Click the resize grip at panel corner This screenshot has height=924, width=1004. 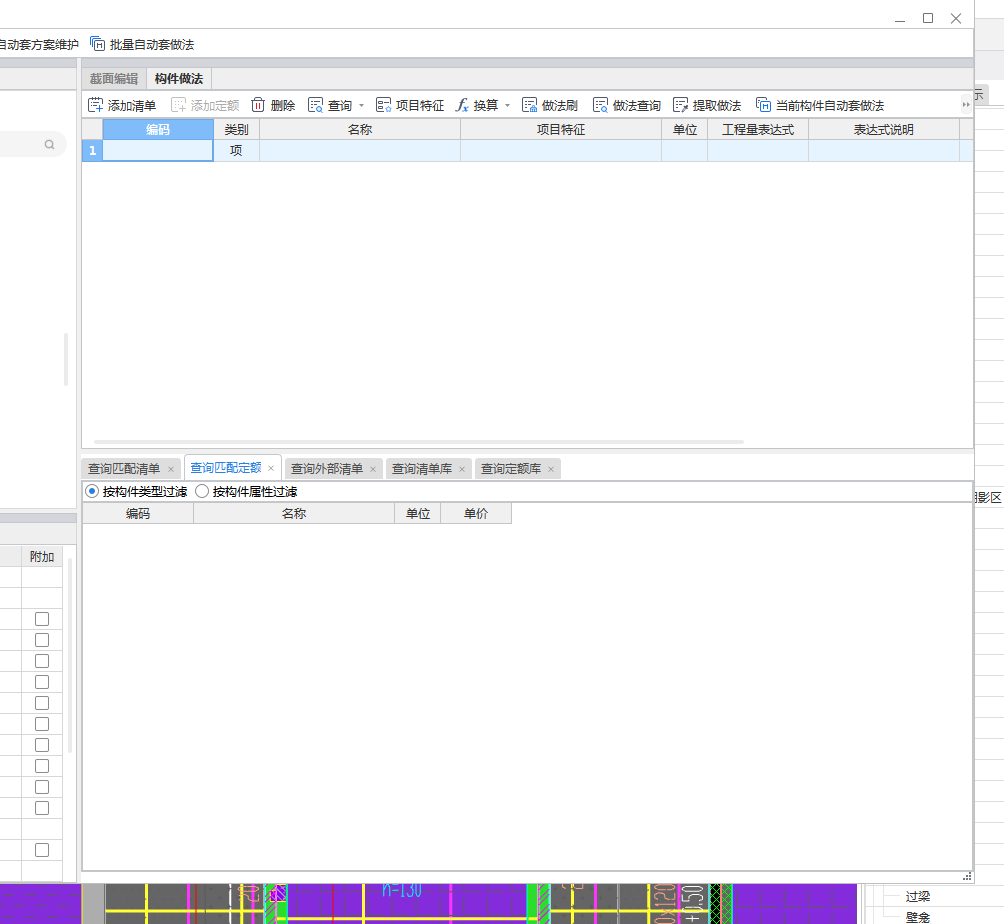click(x=967, y=876)
